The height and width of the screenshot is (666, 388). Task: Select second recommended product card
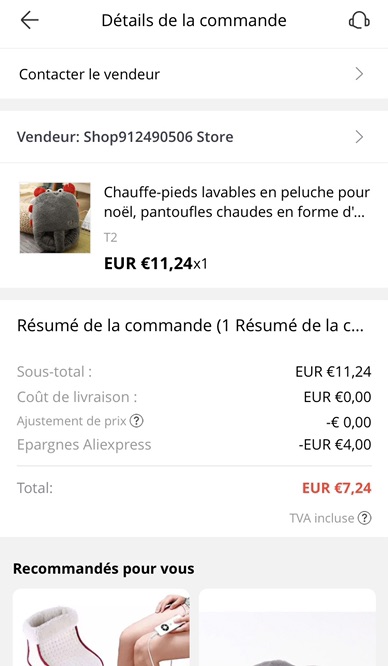287,627
